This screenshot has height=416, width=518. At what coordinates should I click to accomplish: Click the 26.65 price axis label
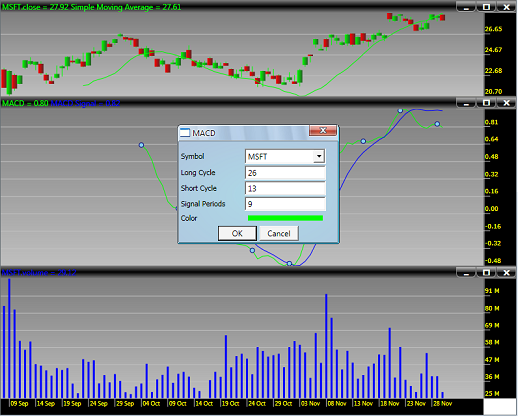(x=493, y=29)
